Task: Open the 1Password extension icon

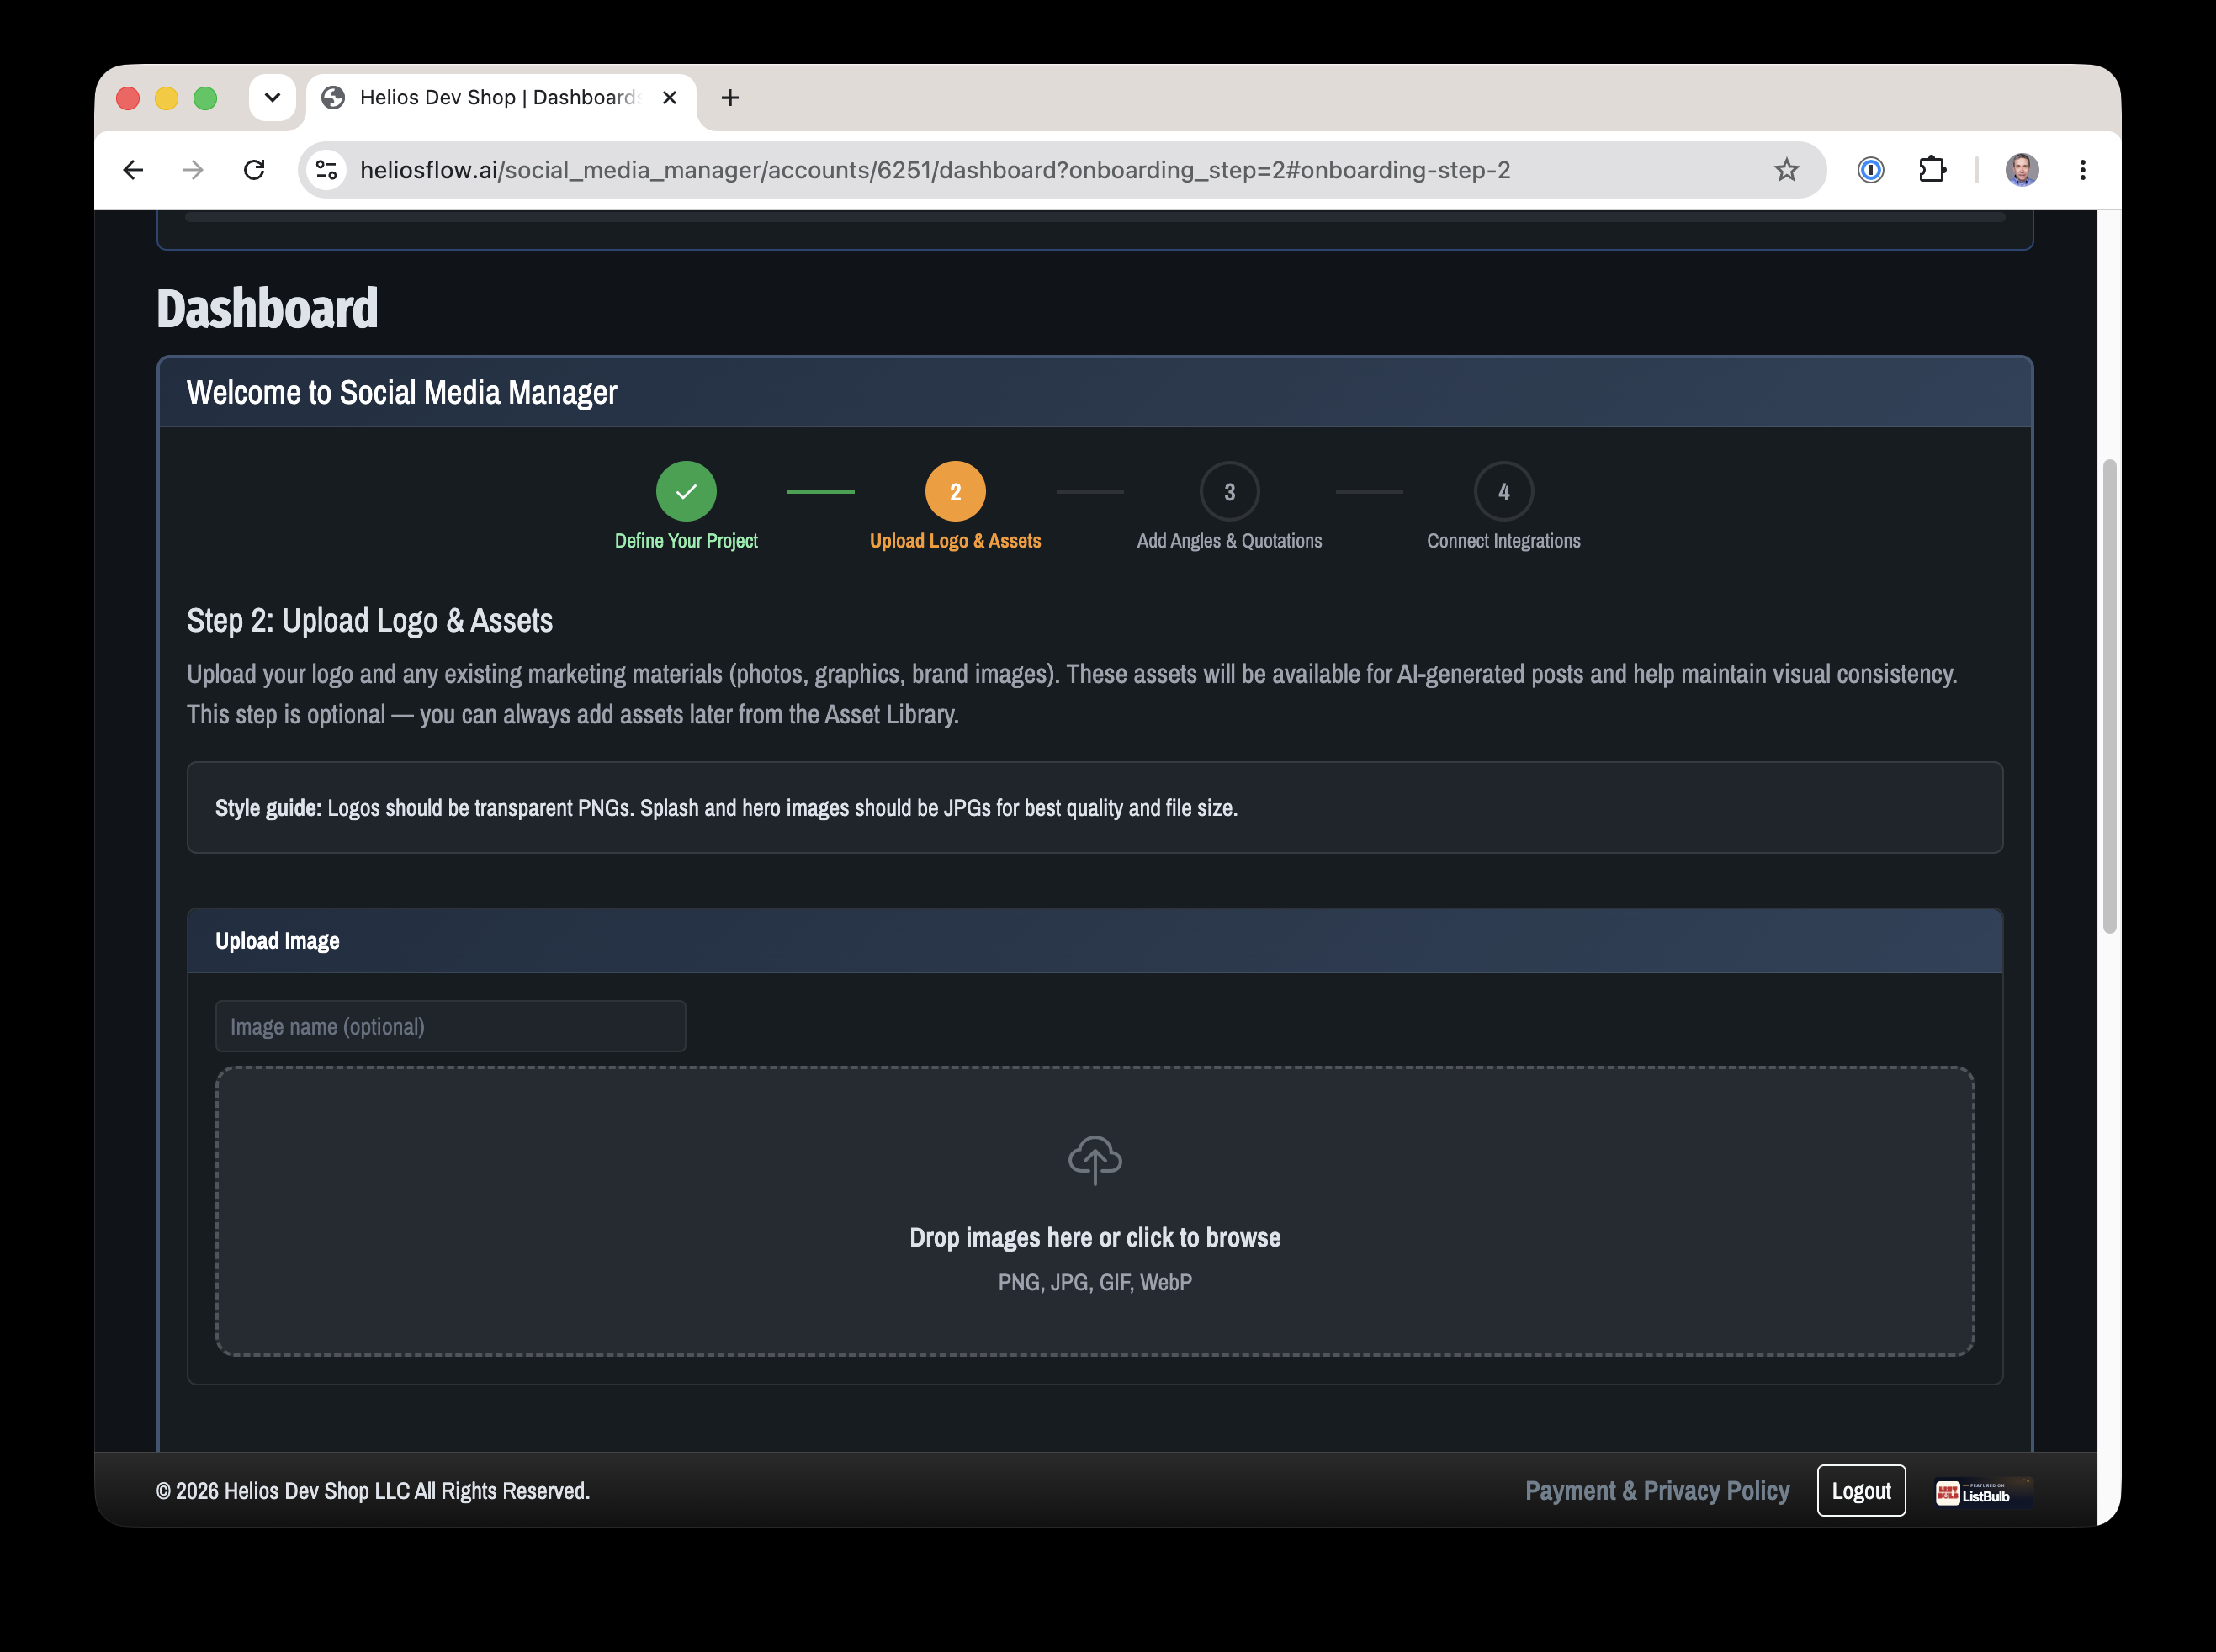Action: click(1870, 170)
